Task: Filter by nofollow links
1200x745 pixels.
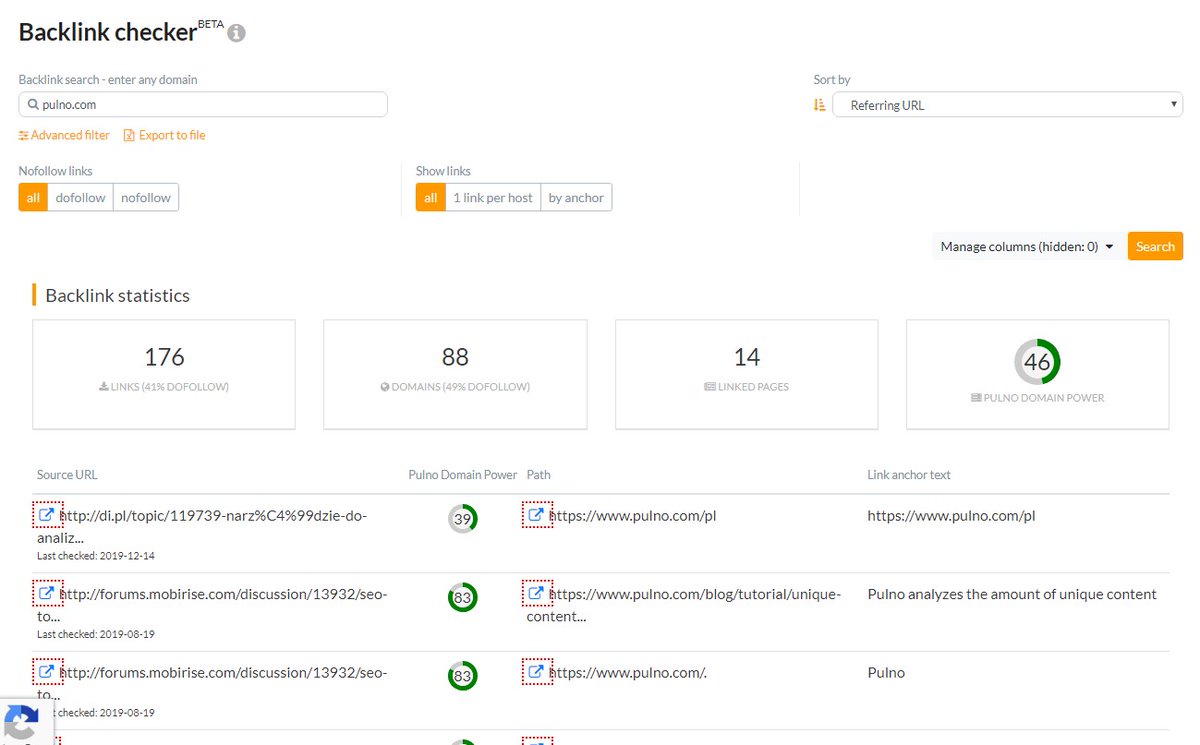Action: point(146,198)
